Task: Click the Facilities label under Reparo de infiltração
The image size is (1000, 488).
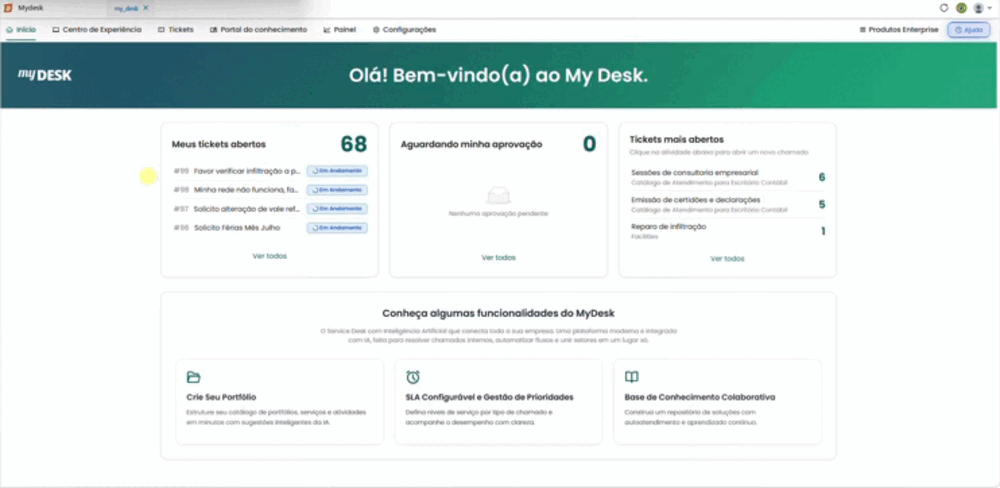Action: (644, 237)
